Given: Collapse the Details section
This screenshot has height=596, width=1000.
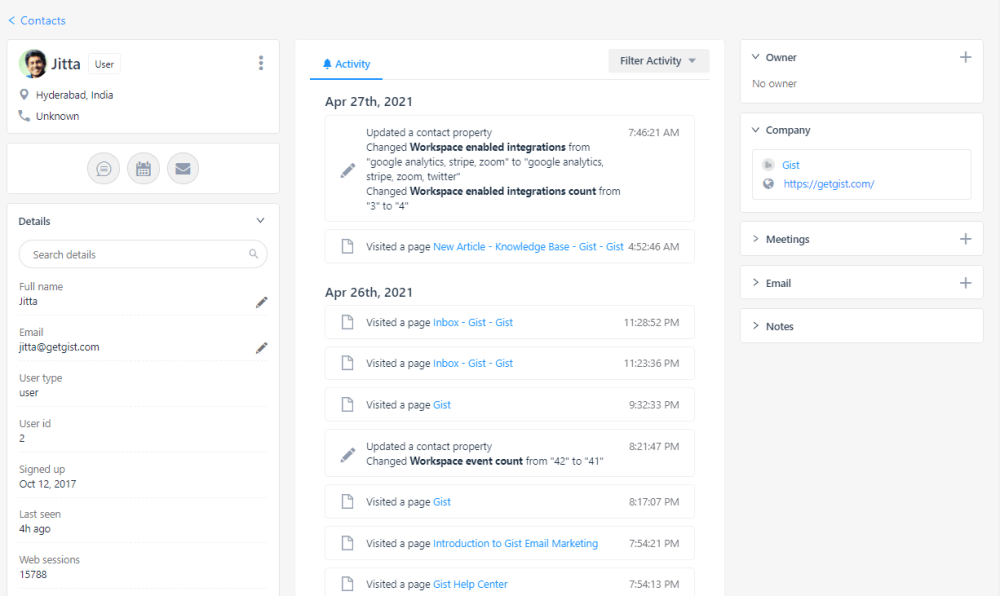Looking at the screenshot, I should click(260, 221).
